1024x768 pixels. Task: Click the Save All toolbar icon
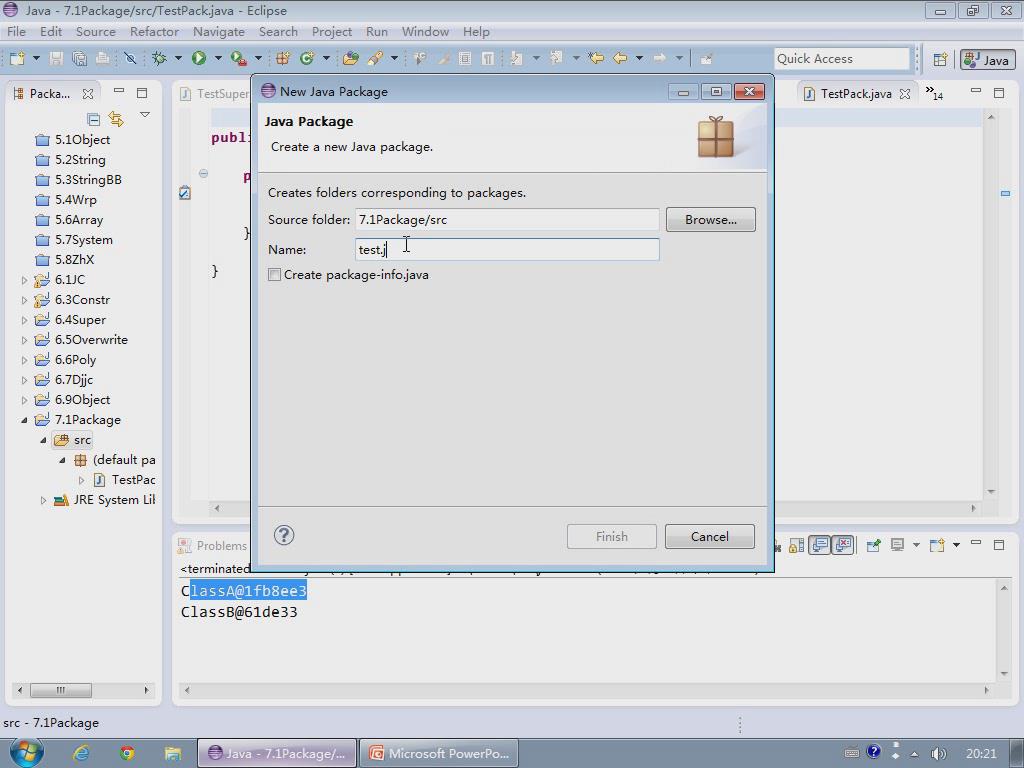pyautogui.click(x=79, y=59)
